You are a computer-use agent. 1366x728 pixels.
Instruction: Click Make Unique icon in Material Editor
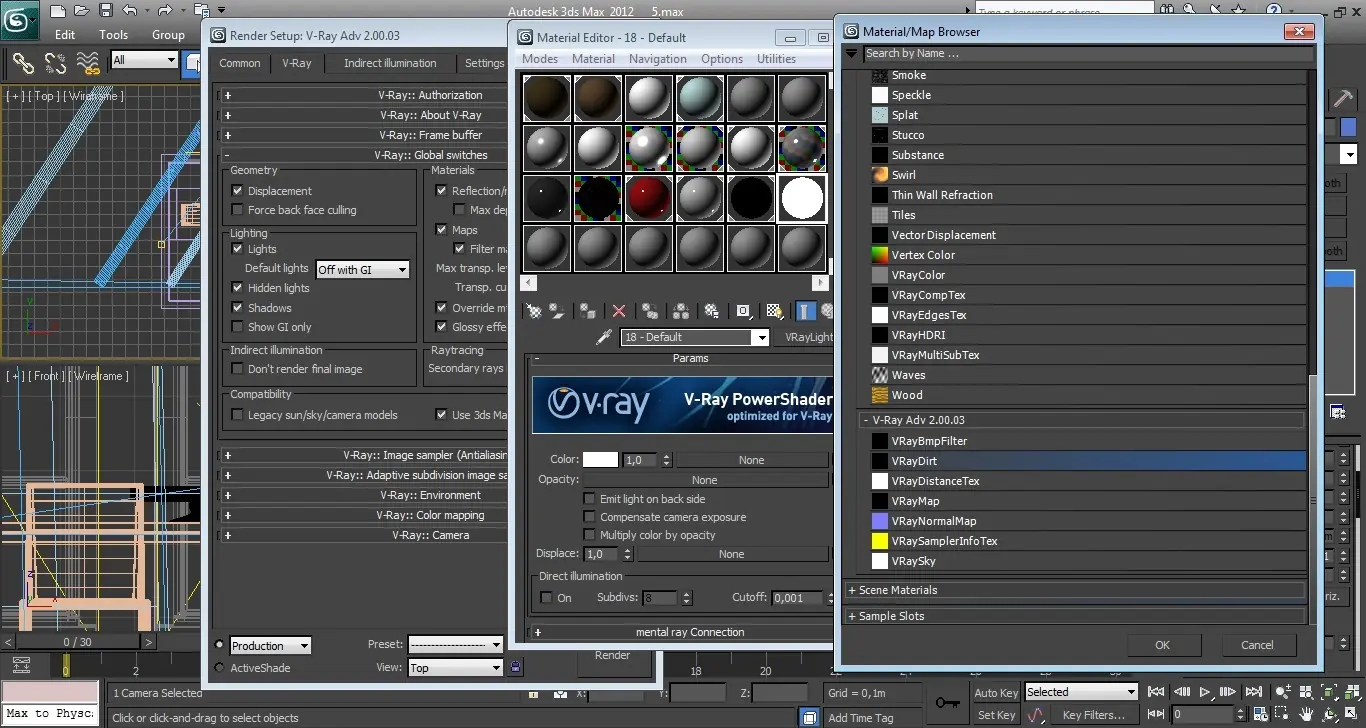pos(681,311)
